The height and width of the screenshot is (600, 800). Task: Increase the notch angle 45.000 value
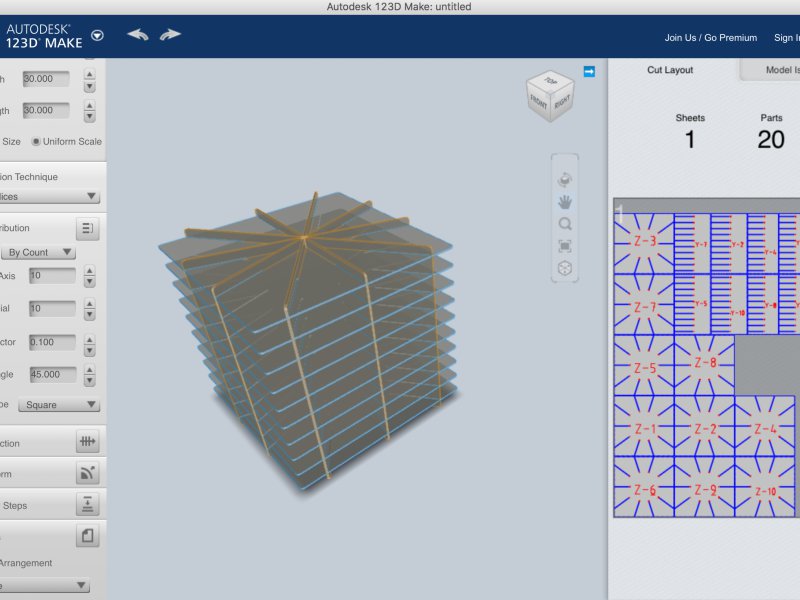pos(89,370)
